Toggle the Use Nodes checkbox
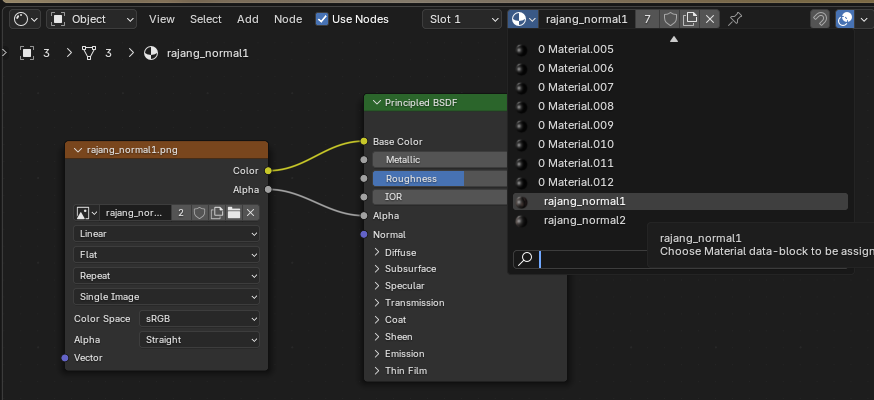The height and width of the screenshot is (400, 874). pyautogui.click(x=322, y=19)
